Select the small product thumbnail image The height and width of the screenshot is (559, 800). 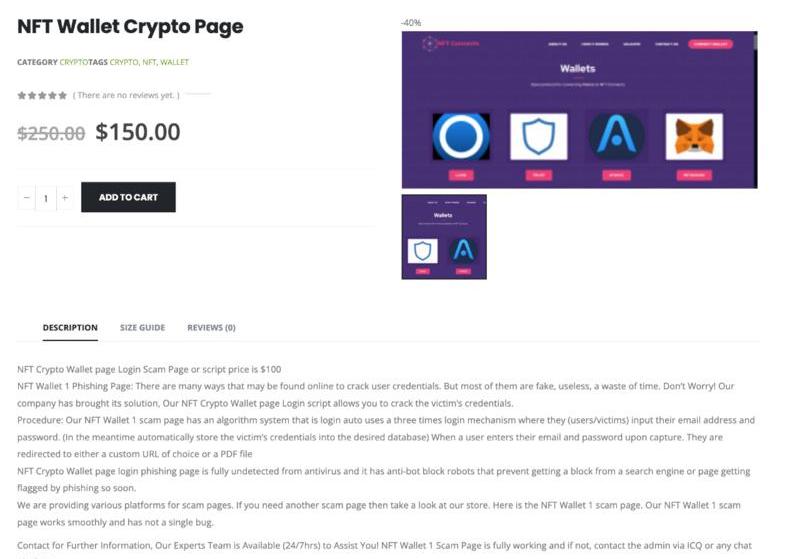point(444,237)
